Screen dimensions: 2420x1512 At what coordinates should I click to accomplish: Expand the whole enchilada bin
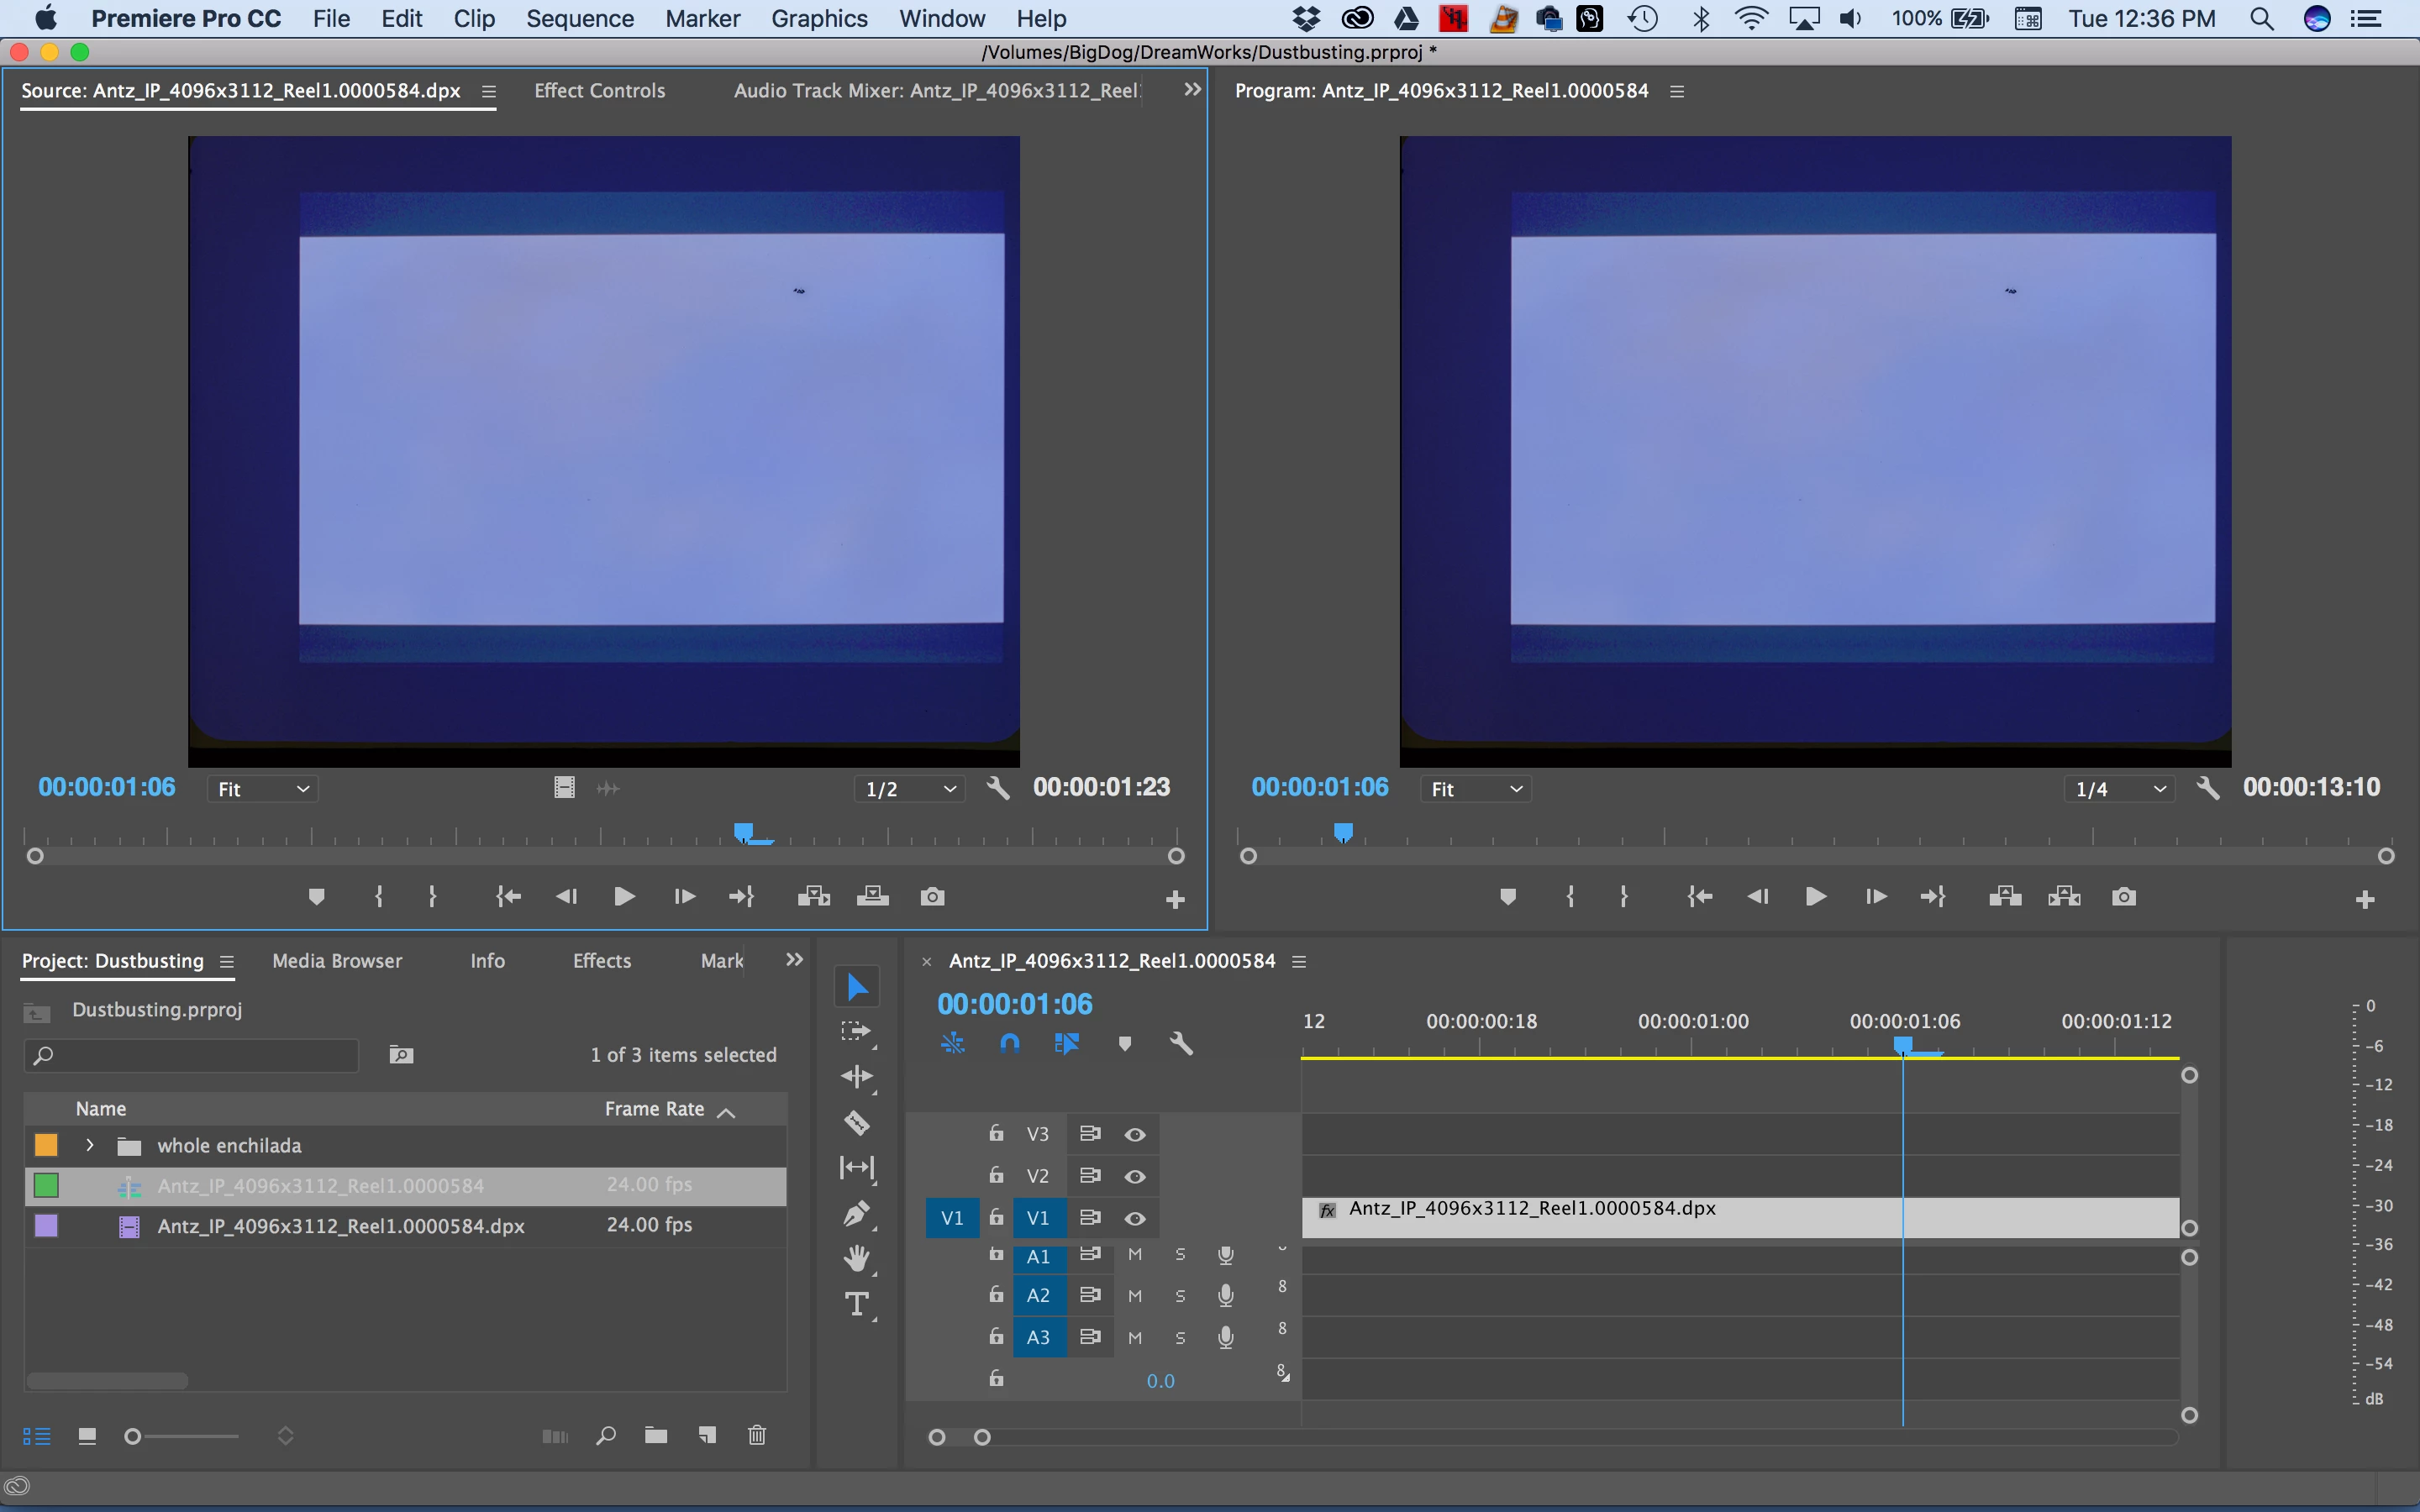(x=90, y=1145)
